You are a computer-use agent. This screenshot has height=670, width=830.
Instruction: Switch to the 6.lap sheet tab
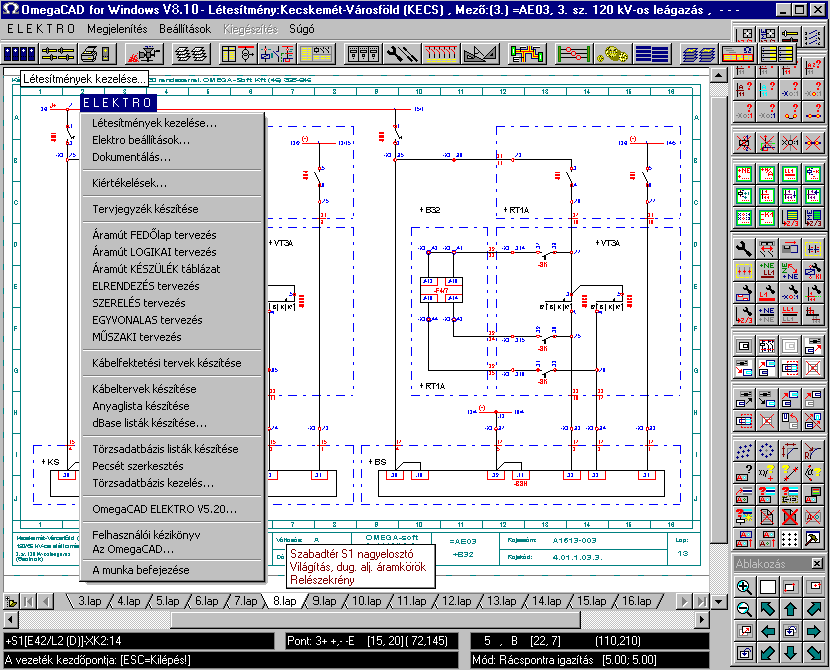tap(206, 601)
